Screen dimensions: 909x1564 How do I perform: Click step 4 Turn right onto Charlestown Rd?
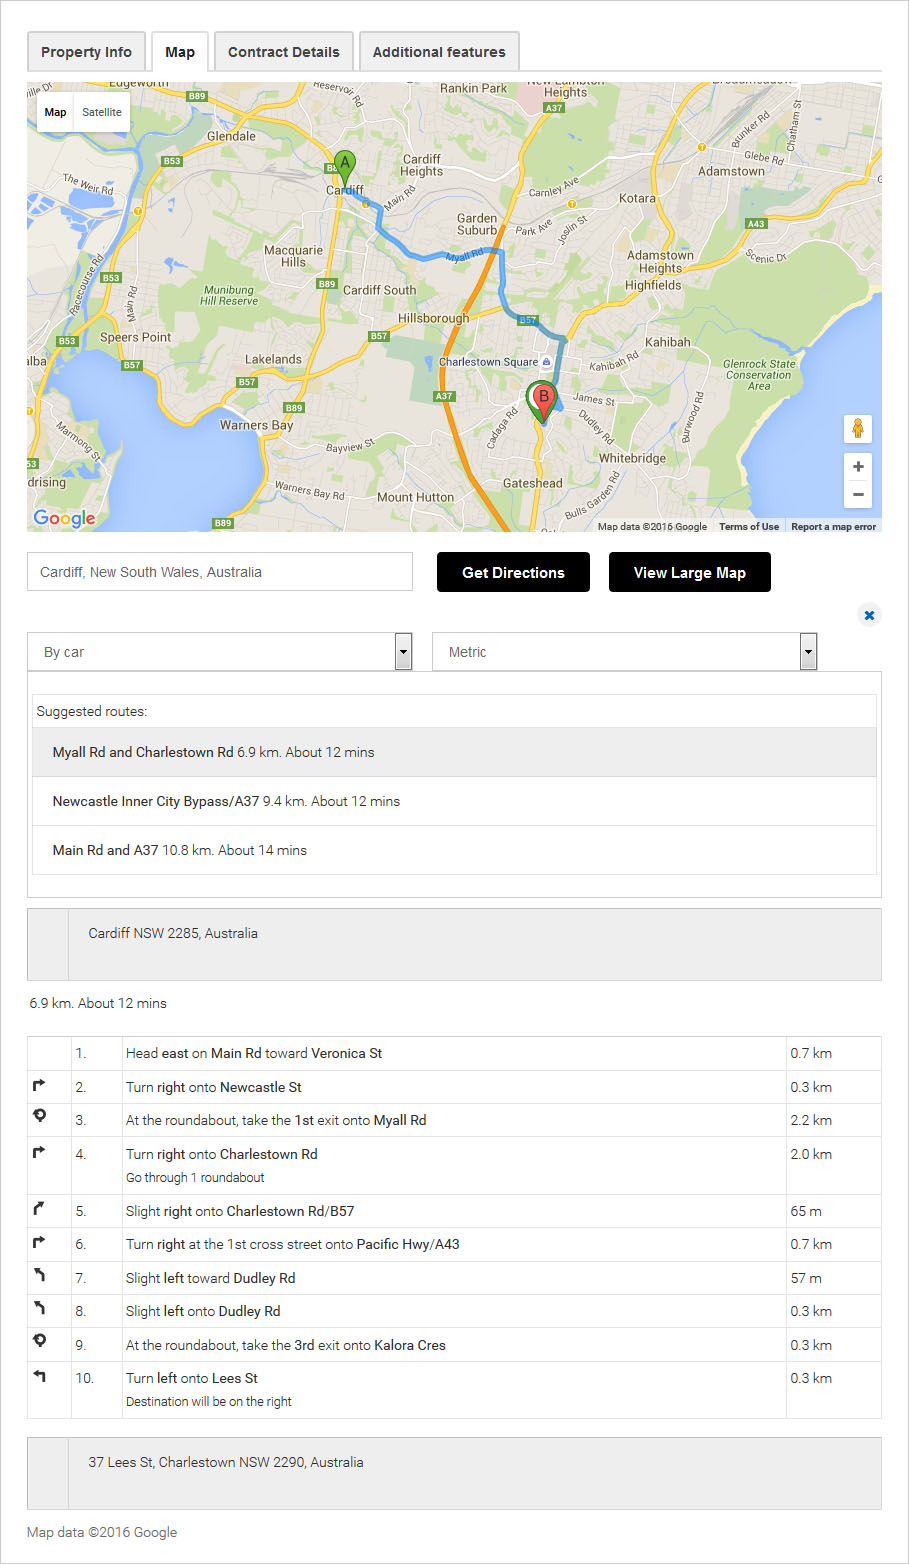pyautogui.click(x=454, y=1165)
